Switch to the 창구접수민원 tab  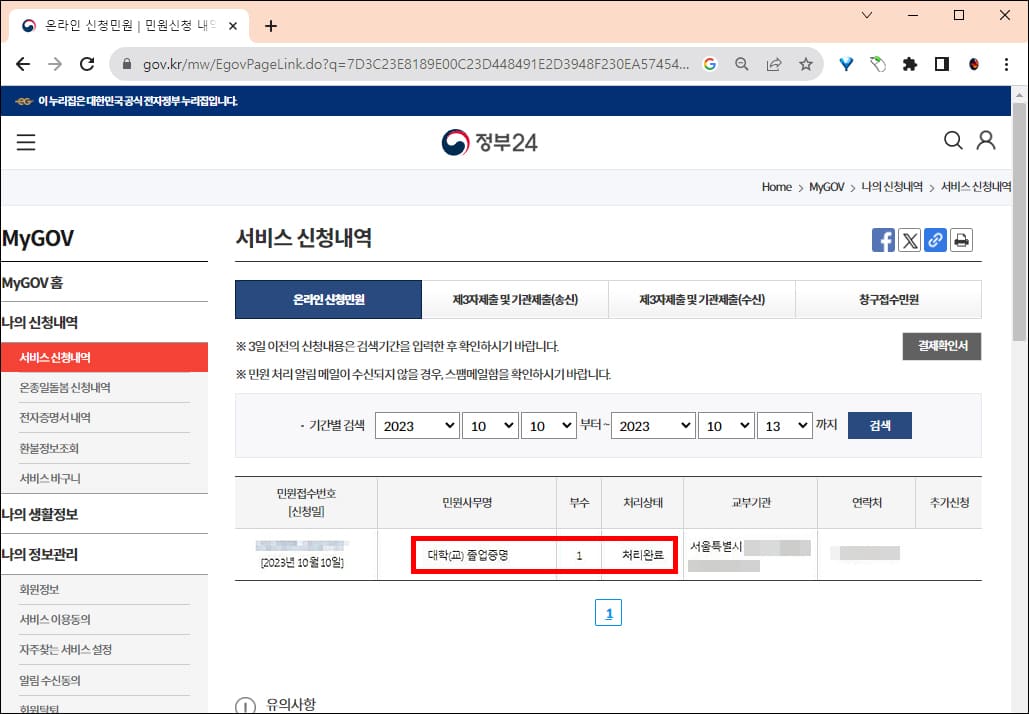(888, 299)
